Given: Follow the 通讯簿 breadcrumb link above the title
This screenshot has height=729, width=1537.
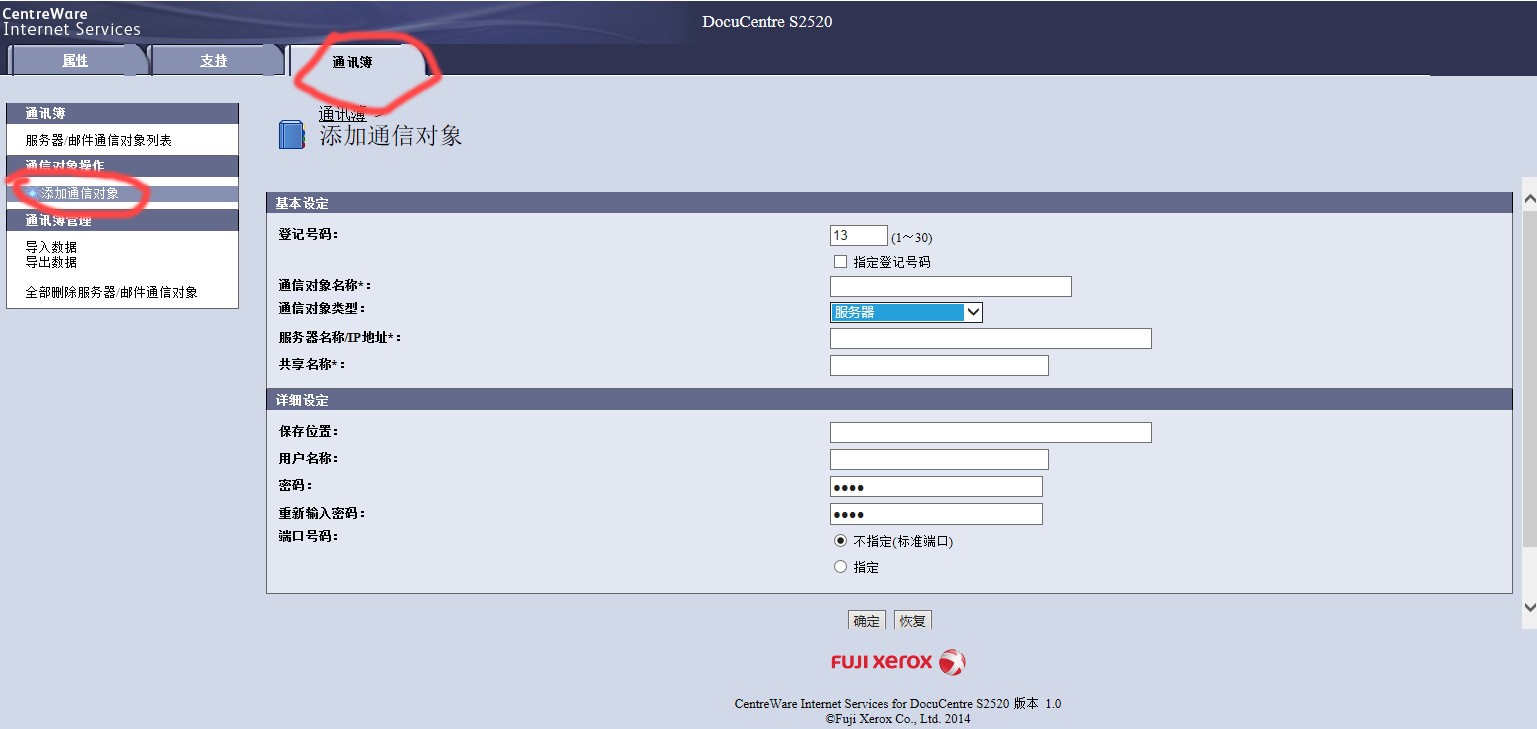Looking at the screenshot, I should pos(342,114).
